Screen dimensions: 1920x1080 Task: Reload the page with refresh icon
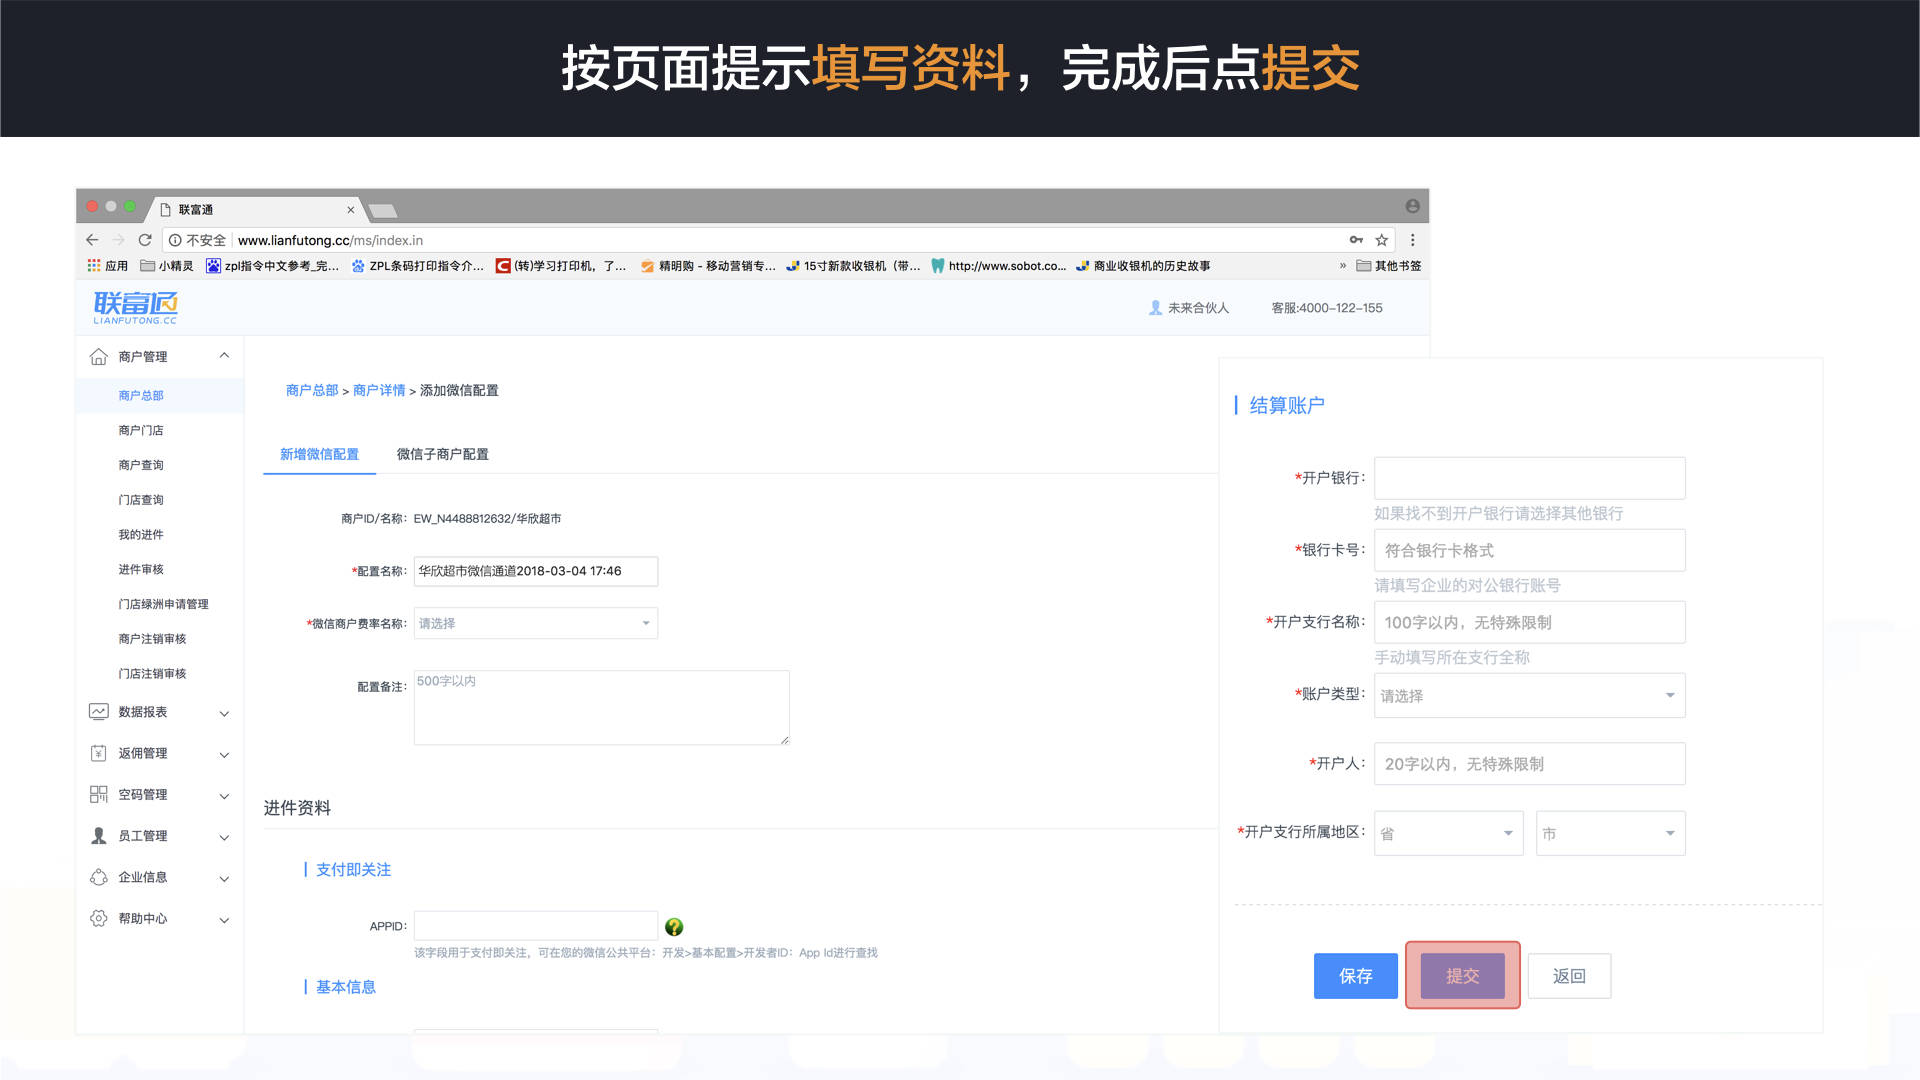tap(145, 240)
